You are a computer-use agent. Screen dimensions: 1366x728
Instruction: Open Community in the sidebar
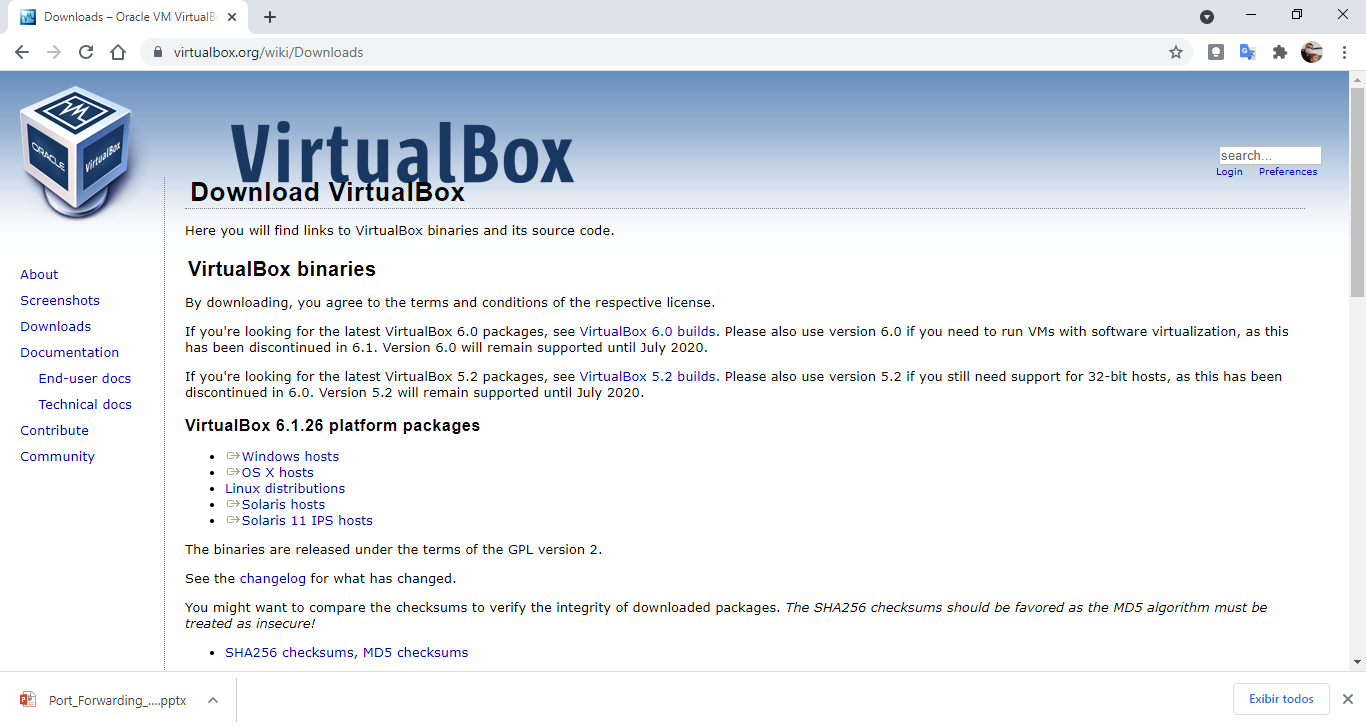(x=57, y=456)
